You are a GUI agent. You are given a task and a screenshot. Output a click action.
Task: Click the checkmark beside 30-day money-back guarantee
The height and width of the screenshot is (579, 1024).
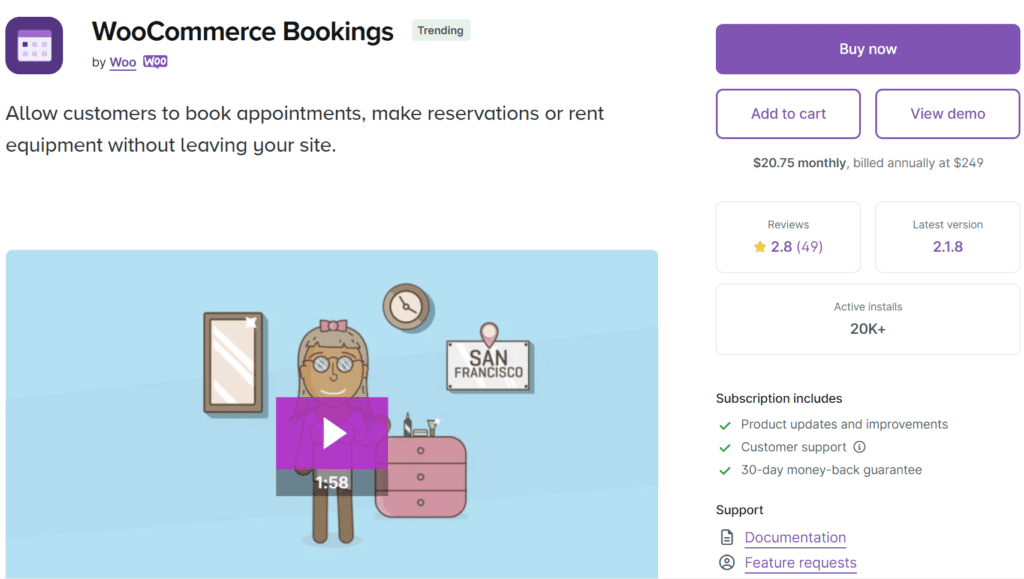(725, 471)
